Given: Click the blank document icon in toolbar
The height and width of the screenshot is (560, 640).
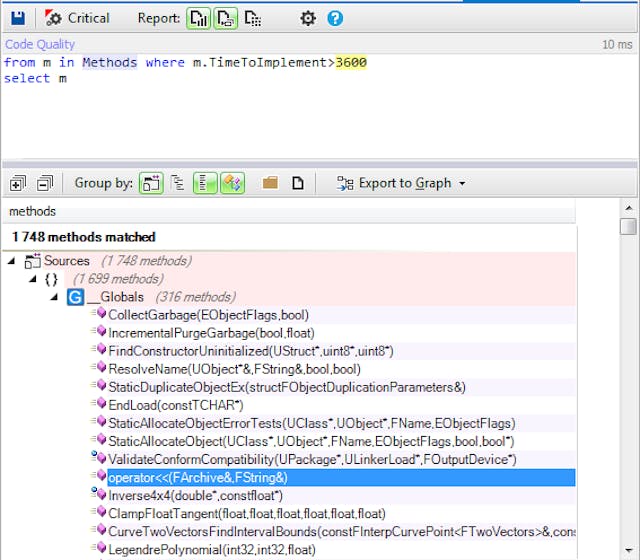Looking at the screenshot, I should [x=297, y=183].
